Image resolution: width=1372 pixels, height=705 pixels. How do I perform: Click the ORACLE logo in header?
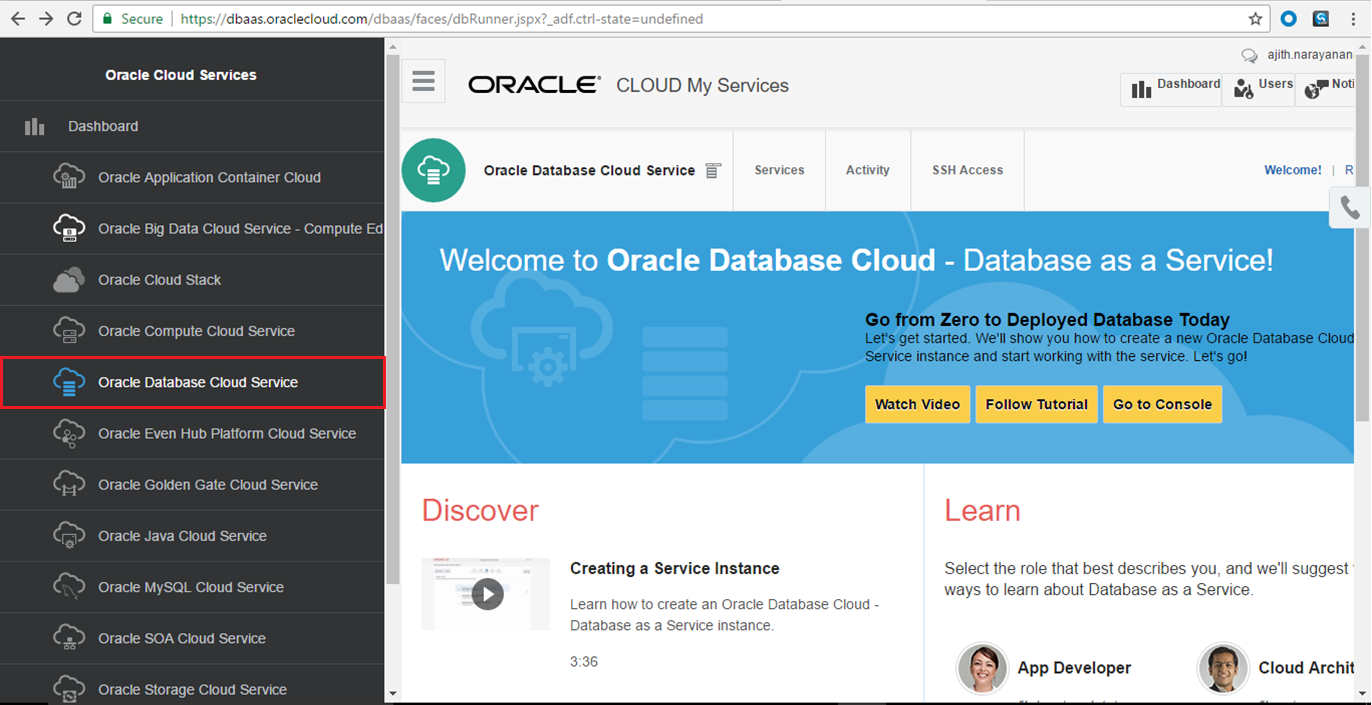pos(534,85)
